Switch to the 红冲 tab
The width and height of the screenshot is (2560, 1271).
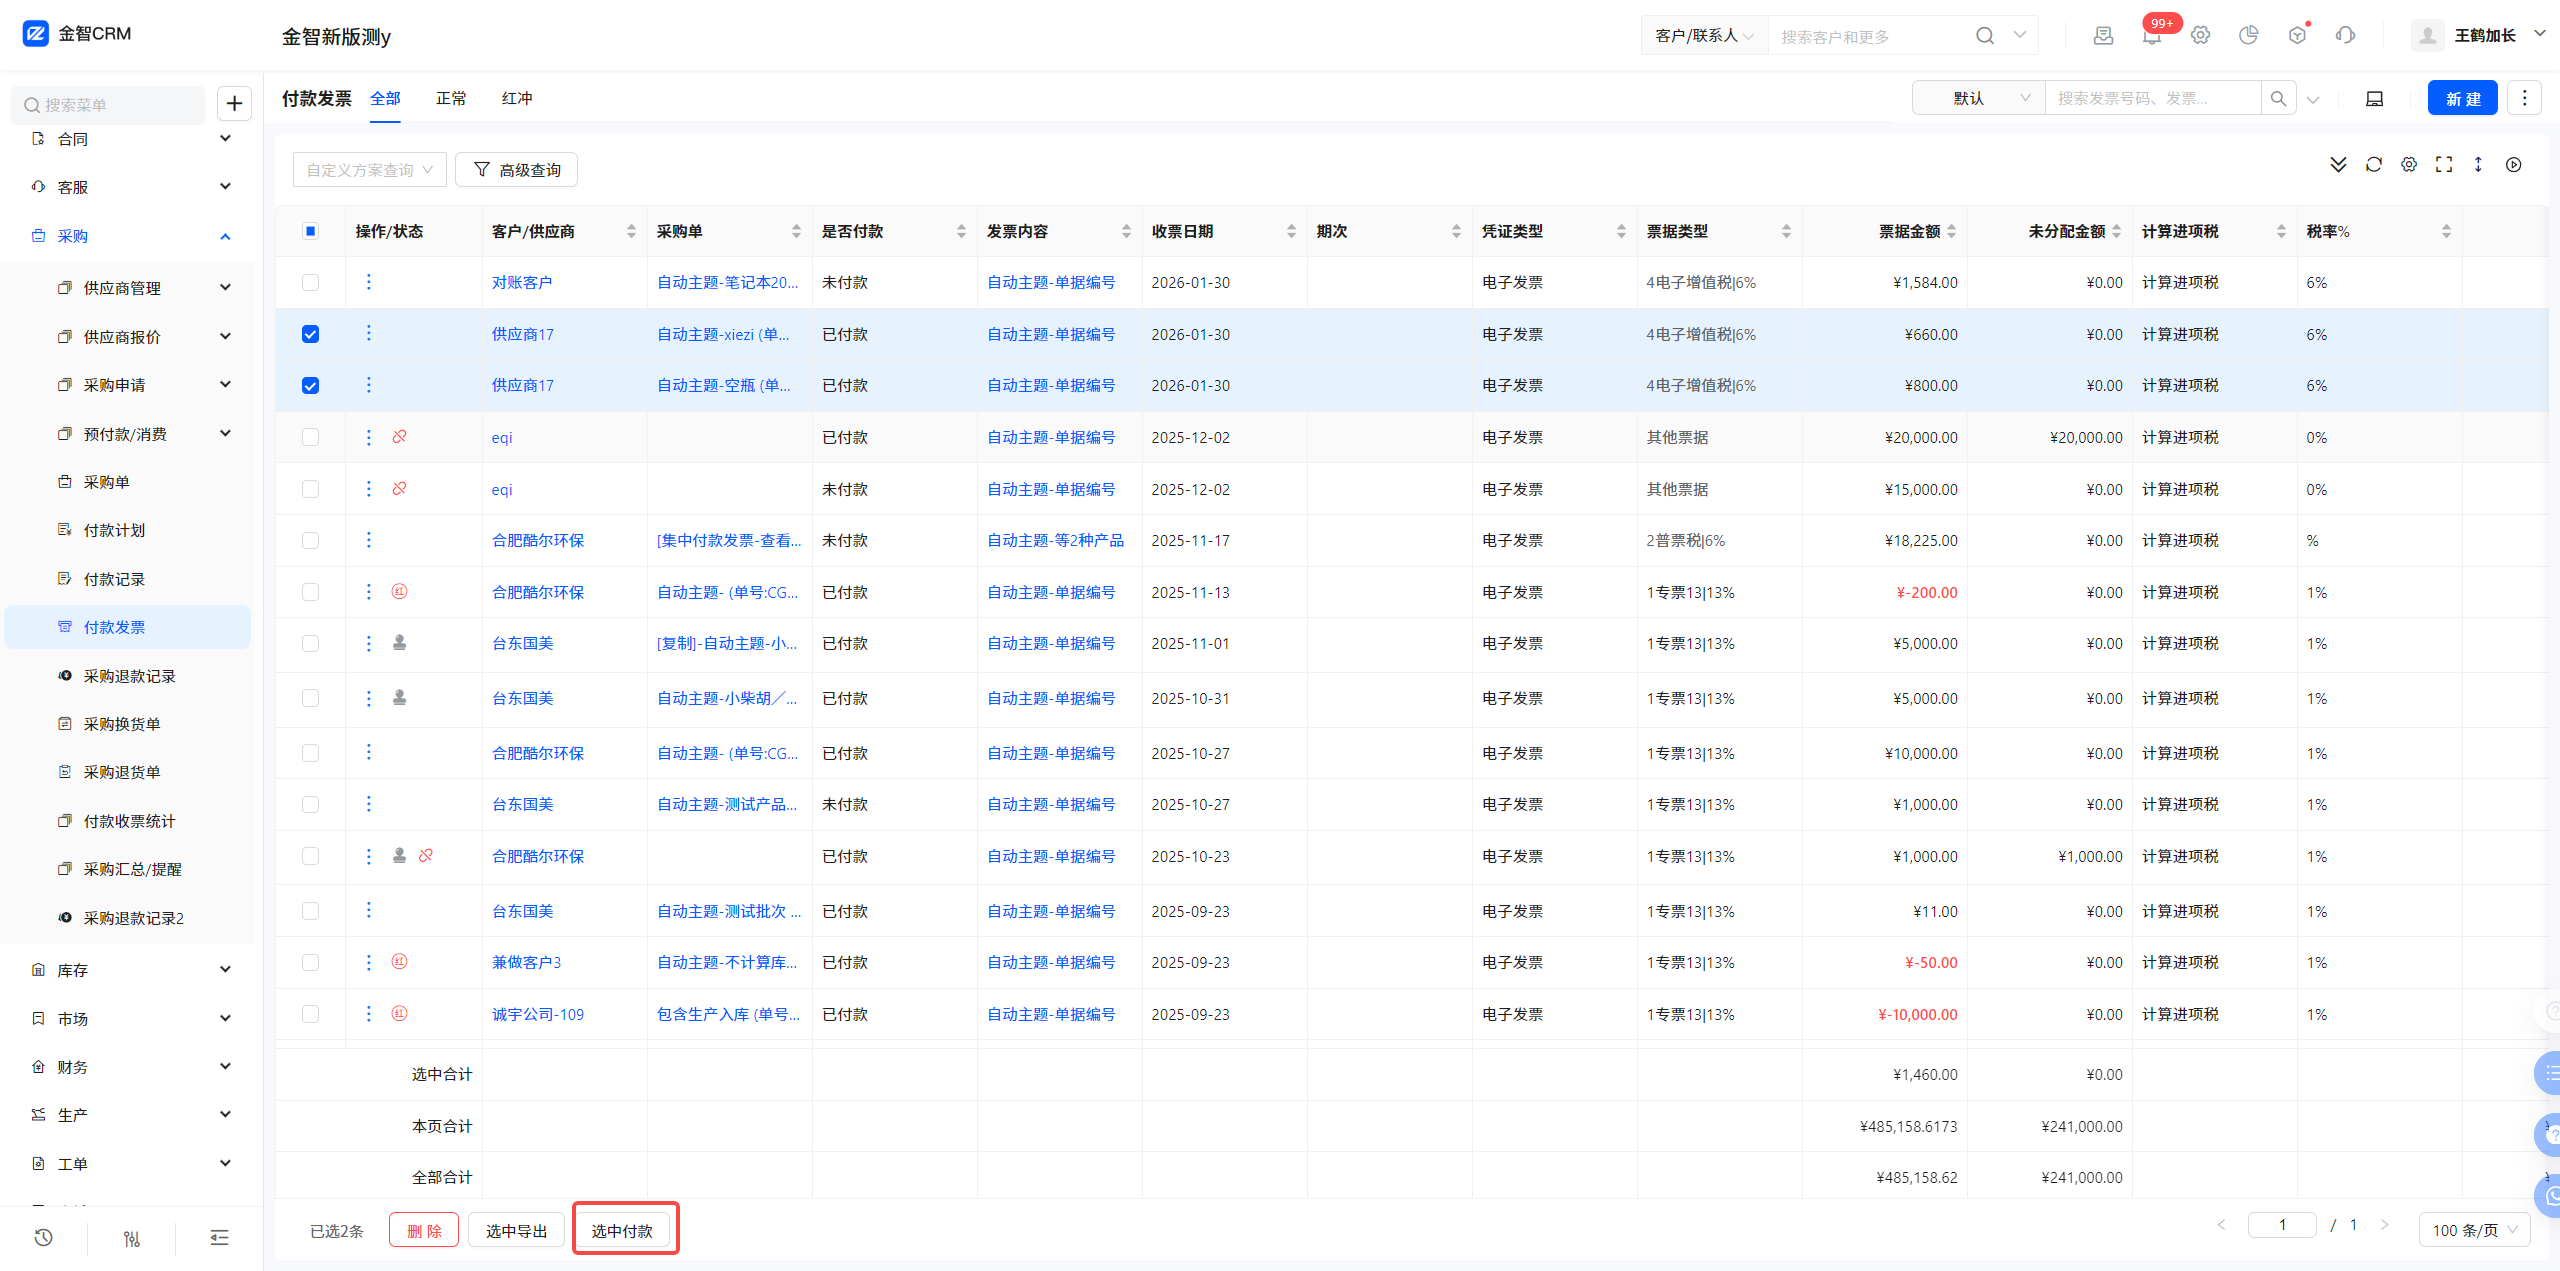pyautogui.click(x=517, y=98)
